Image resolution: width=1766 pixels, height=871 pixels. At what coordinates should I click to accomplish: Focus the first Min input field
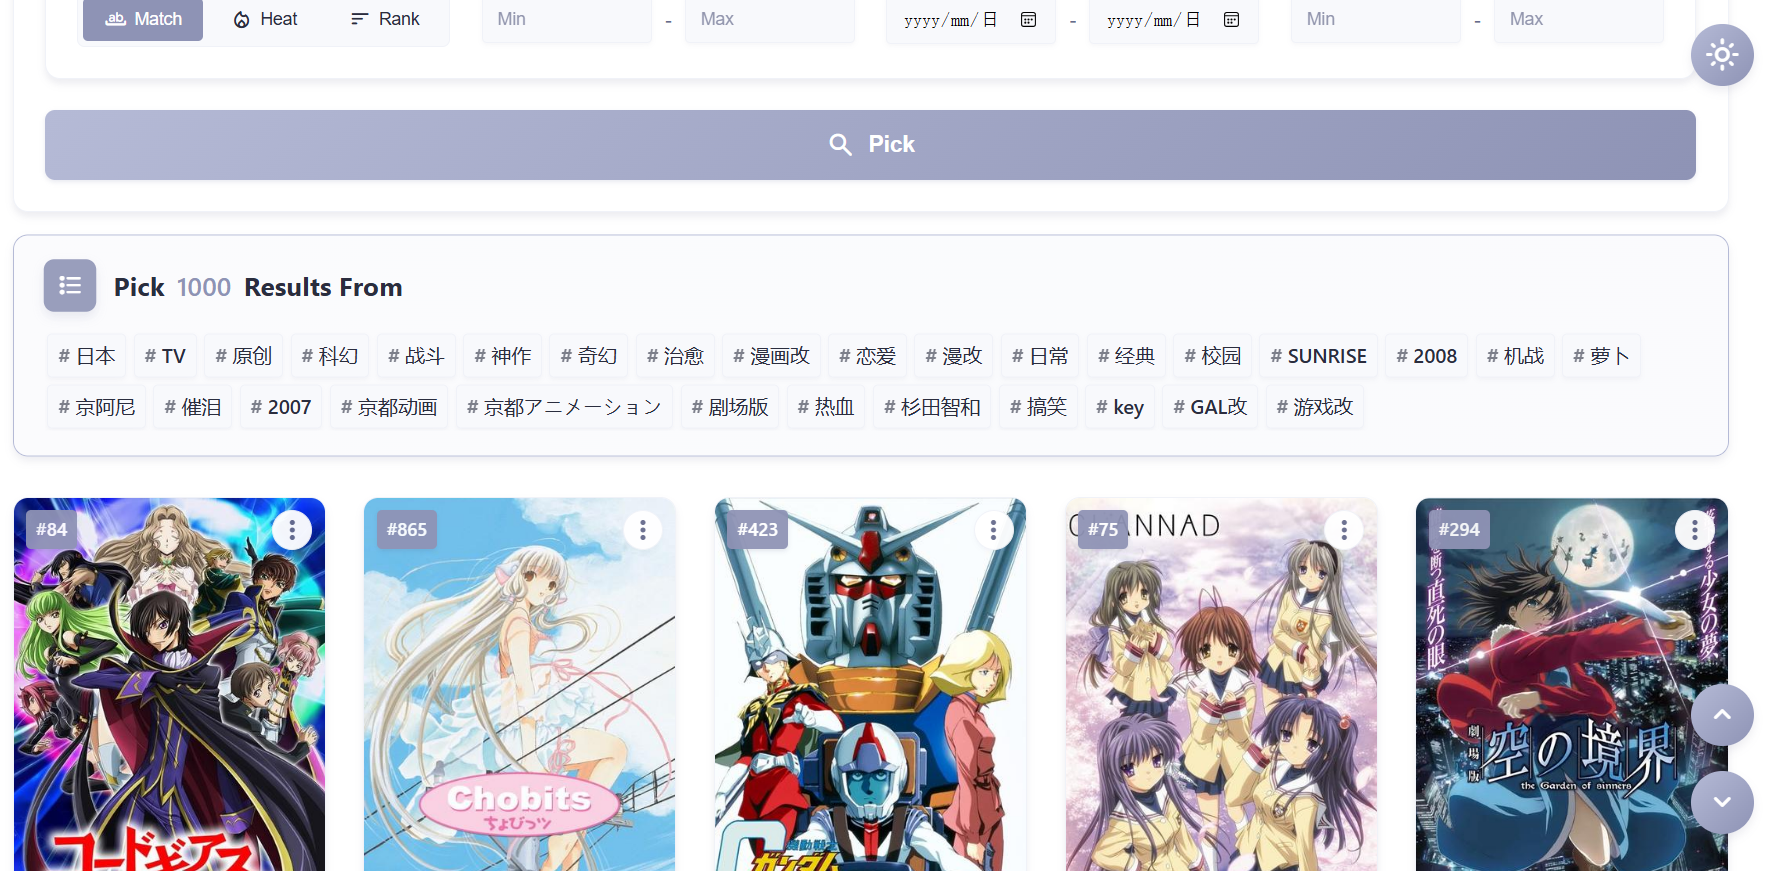coord(567,20)
